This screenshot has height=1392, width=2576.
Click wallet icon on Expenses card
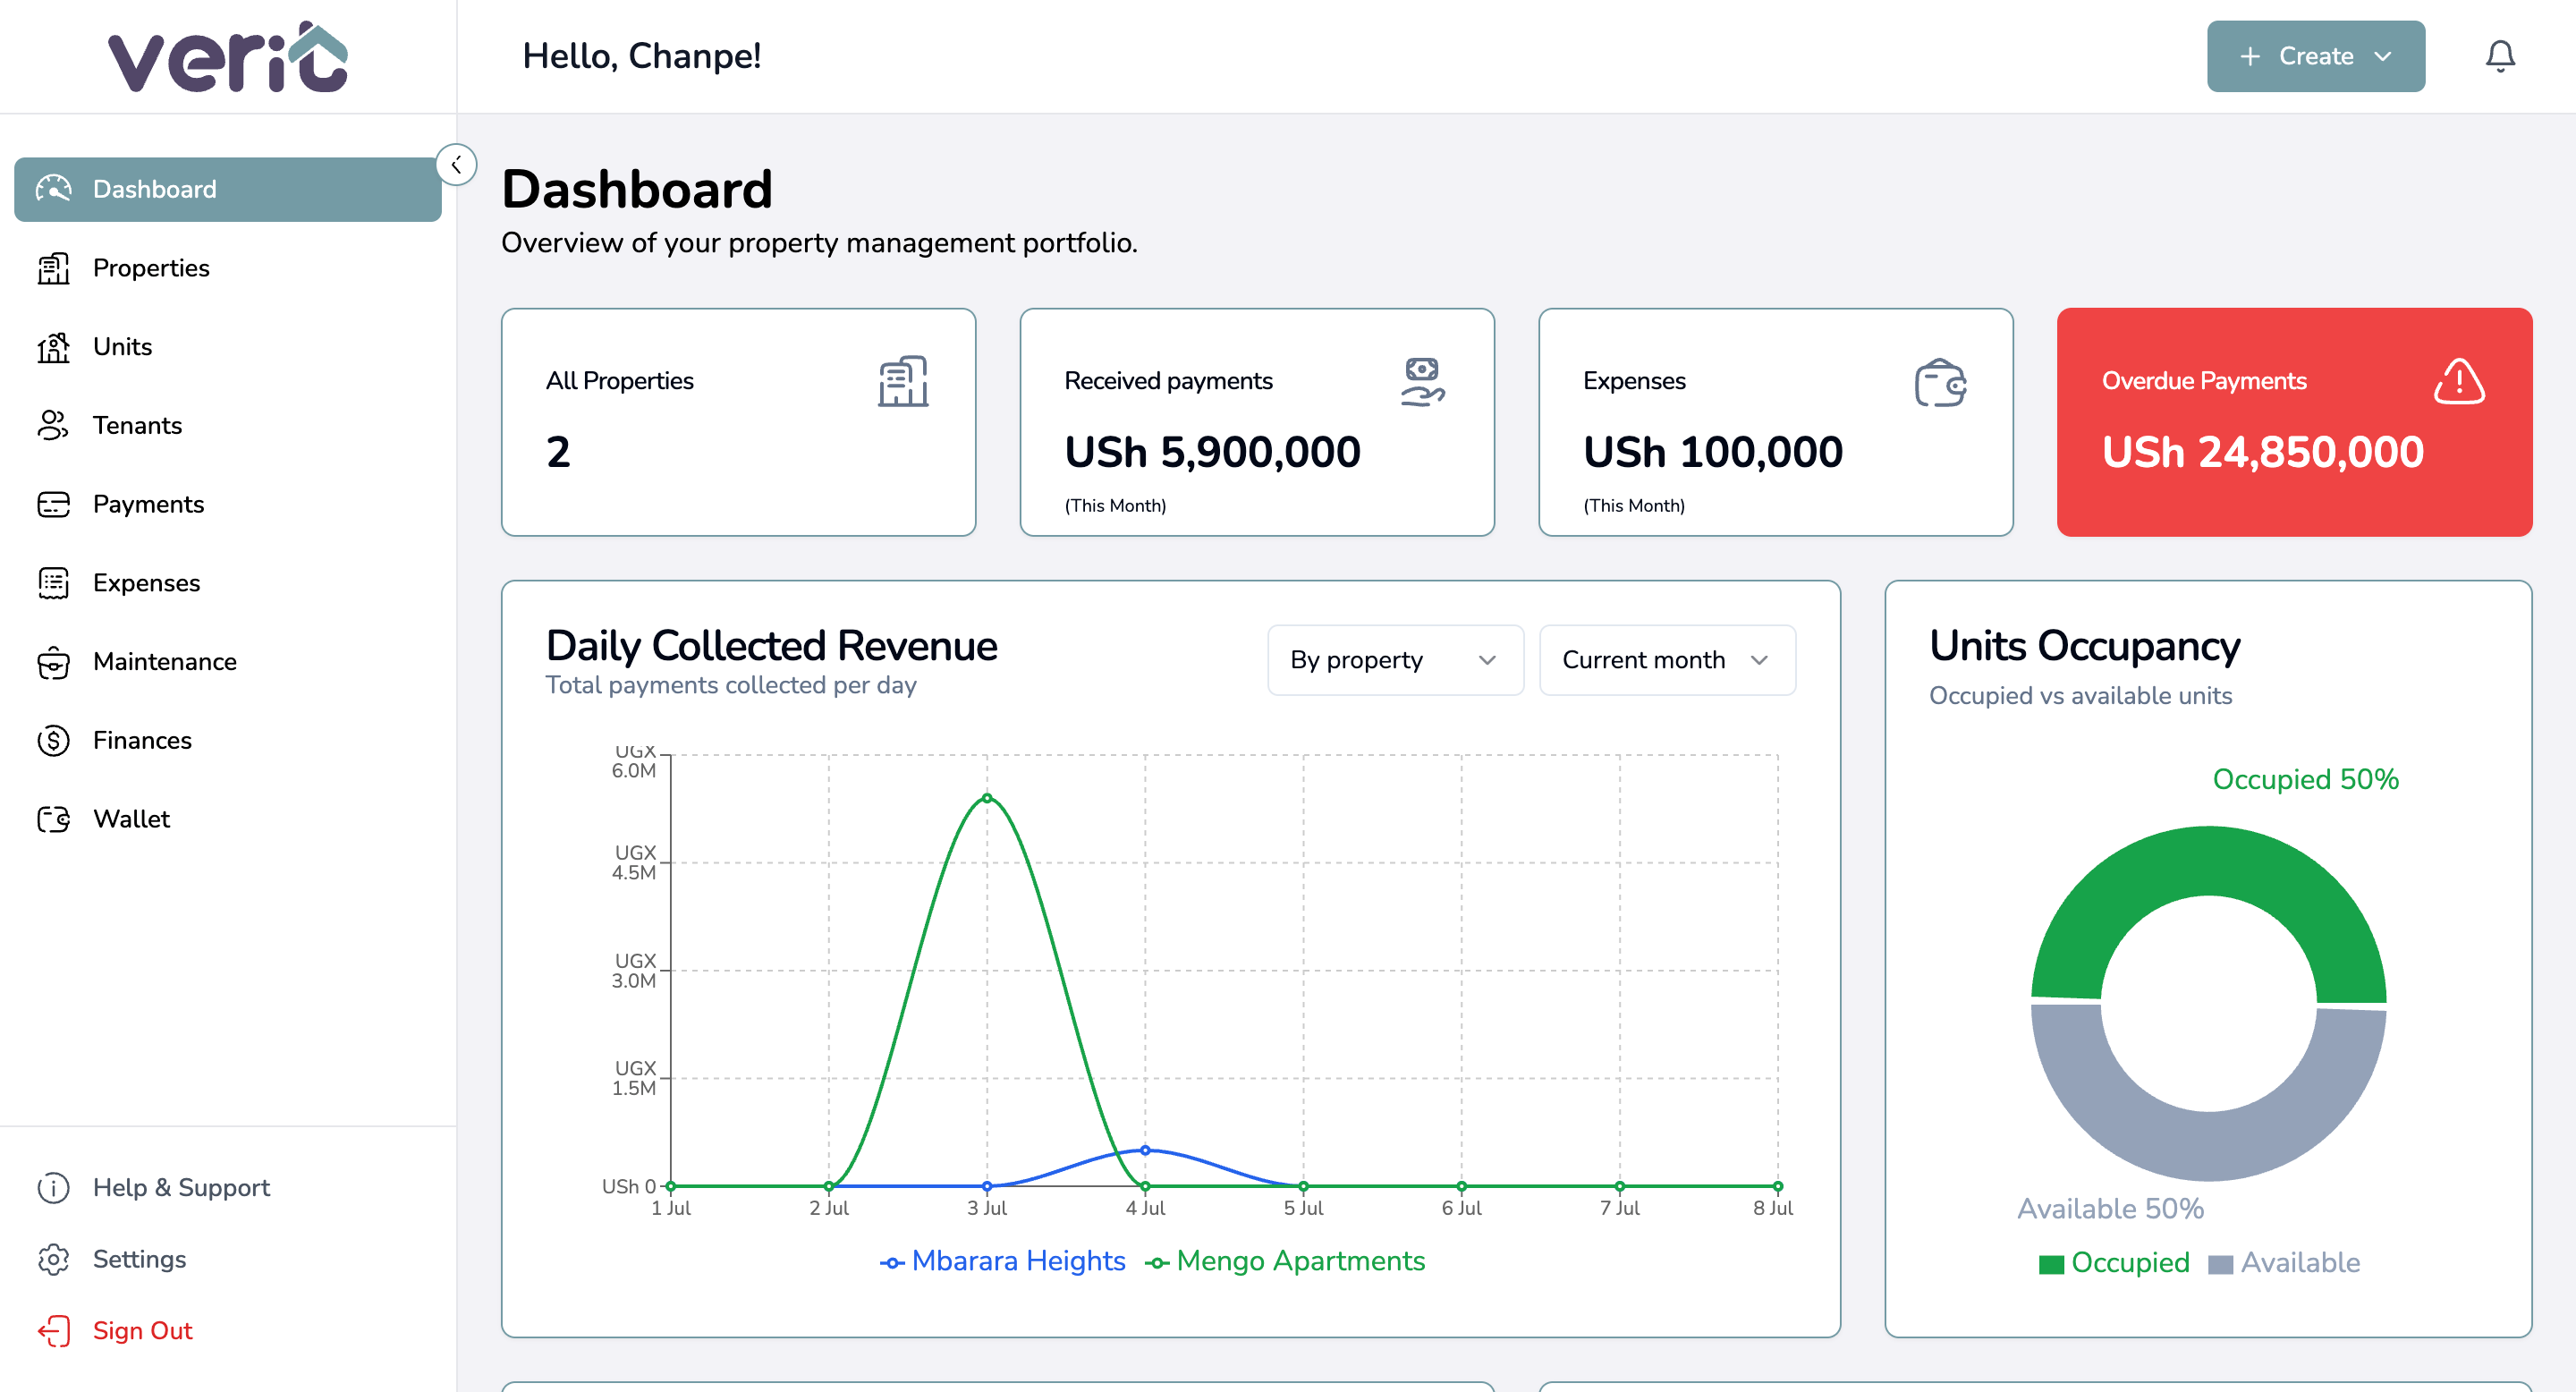coord(1941,382)
